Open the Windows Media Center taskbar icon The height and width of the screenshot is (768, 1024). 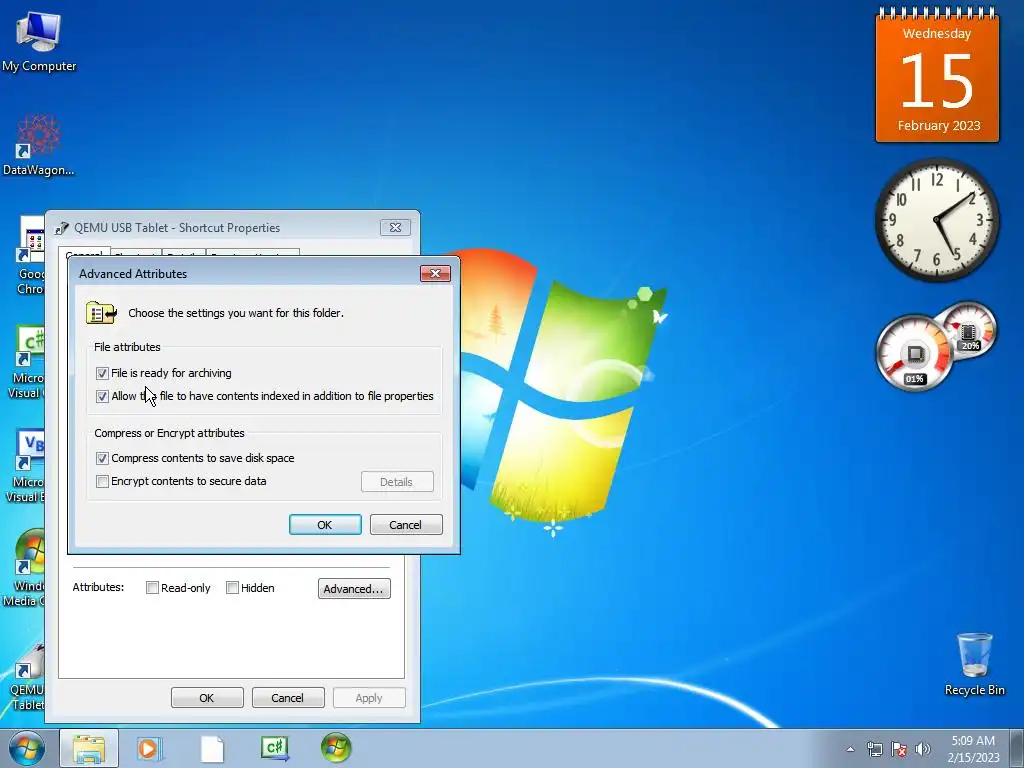pyautogui.click(x=336, y=748)
